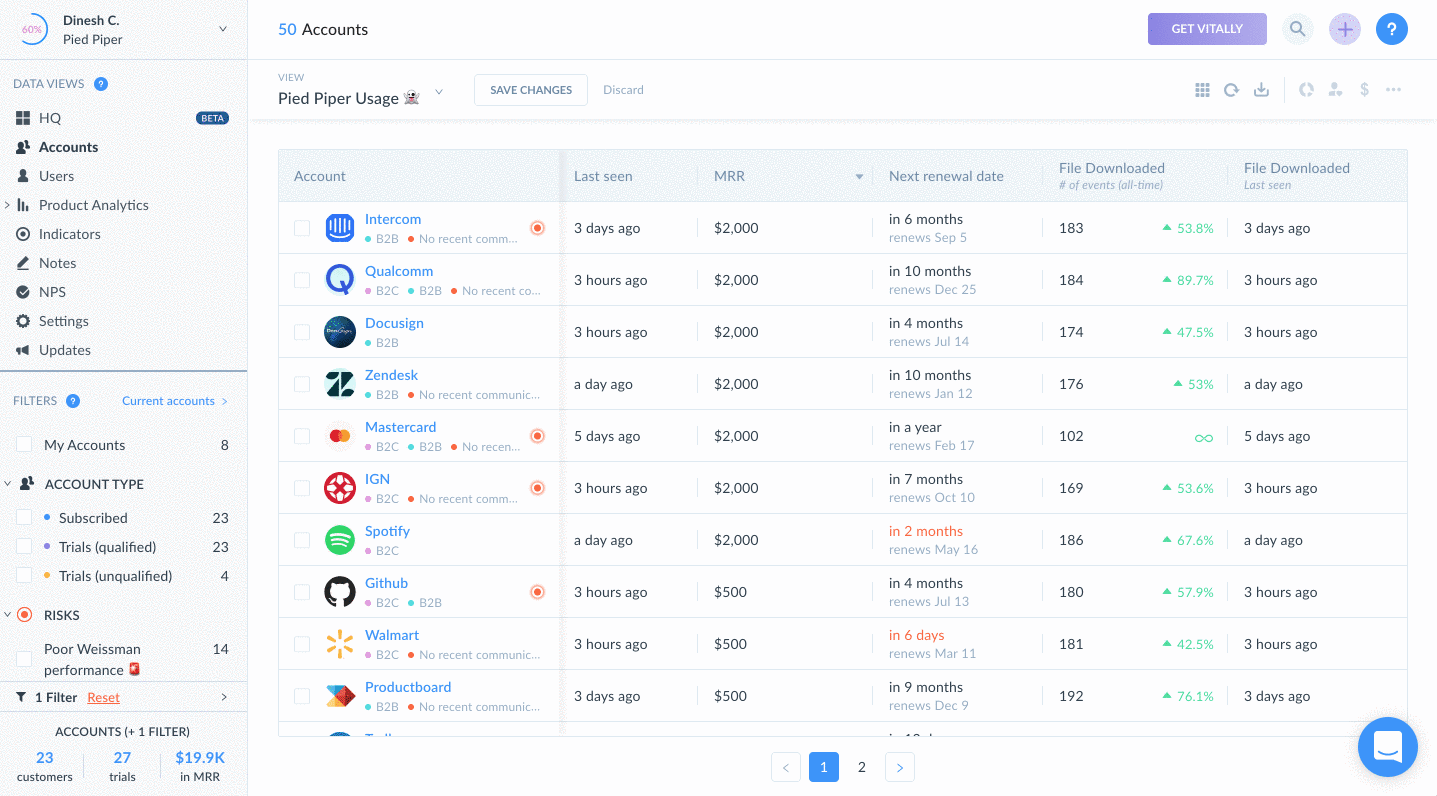
Task: Collapse the Risks section
Action: click(x=8, y=615)
